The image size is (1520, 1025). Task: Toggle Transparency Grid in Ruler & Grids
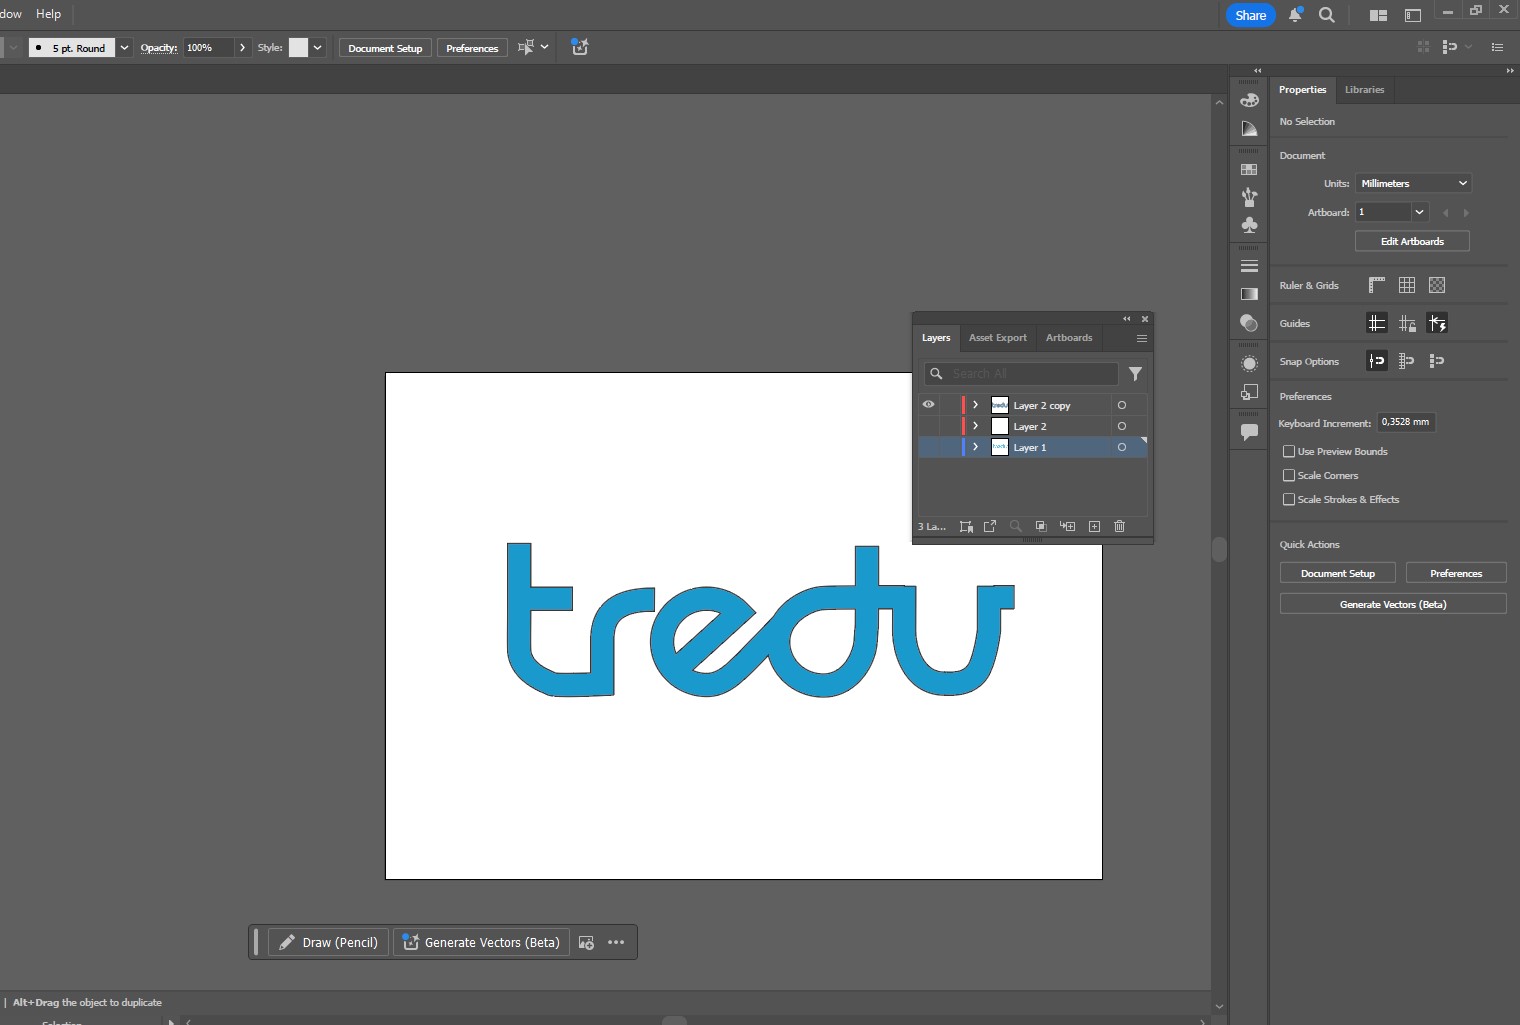point(1437,285)
